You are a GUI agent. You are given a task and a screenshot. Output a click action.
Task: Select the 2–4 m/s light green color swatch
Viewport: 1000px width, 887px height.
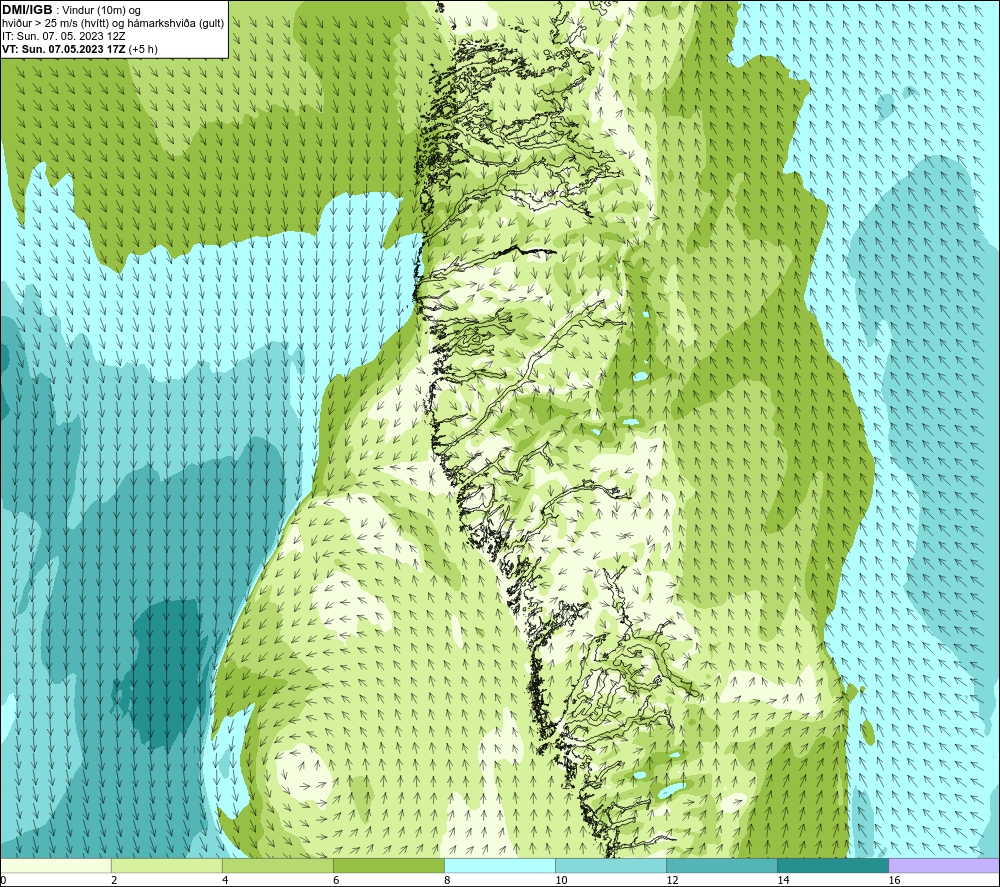pyautogui.click(x=167, y=865)
